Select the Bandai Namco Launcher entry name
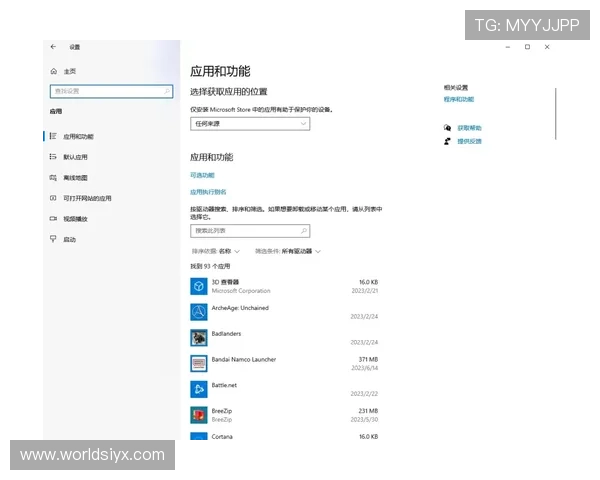The width and height of the screenshot is (600, 480). click(x=244, y=359)
